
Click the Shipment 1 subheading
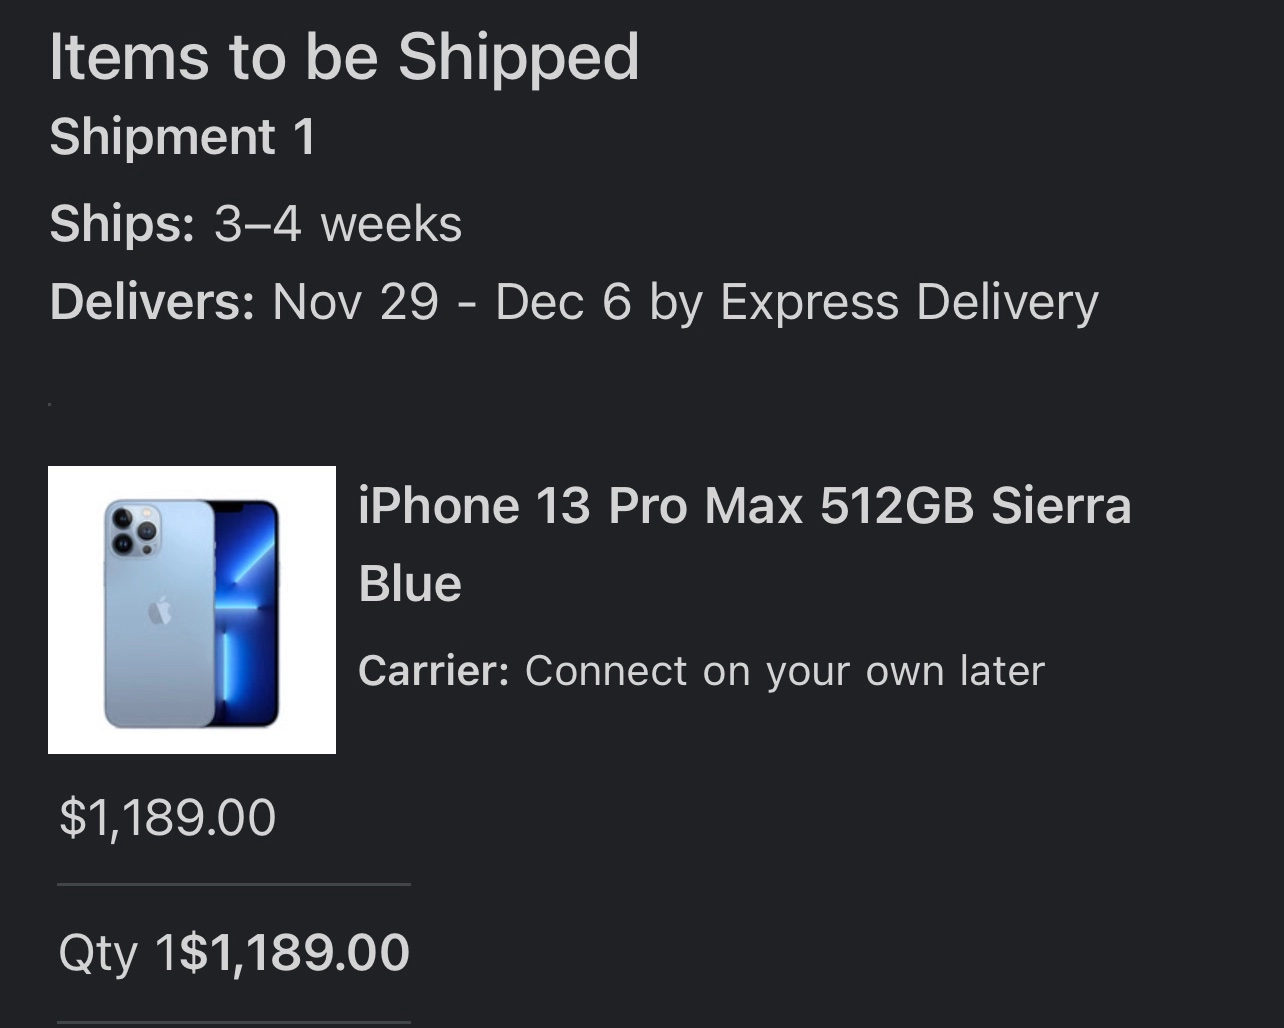coord(182,136)
